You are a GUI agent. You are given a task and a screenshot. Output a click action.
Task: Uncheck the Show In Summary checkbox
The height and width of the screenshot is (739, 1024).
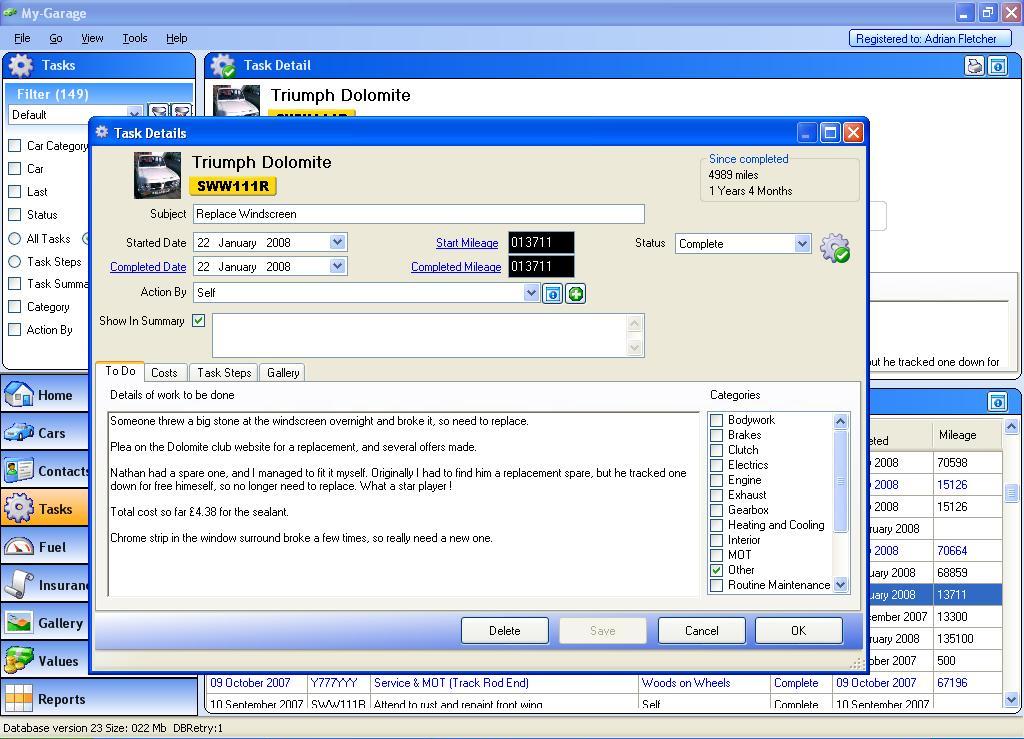(199, 321)
